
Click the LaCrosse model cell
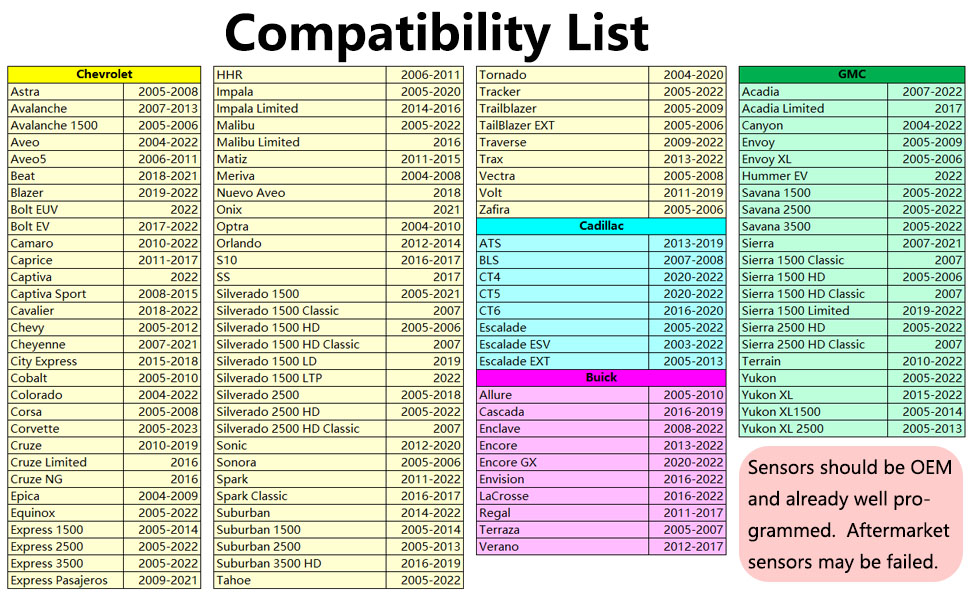563,496
